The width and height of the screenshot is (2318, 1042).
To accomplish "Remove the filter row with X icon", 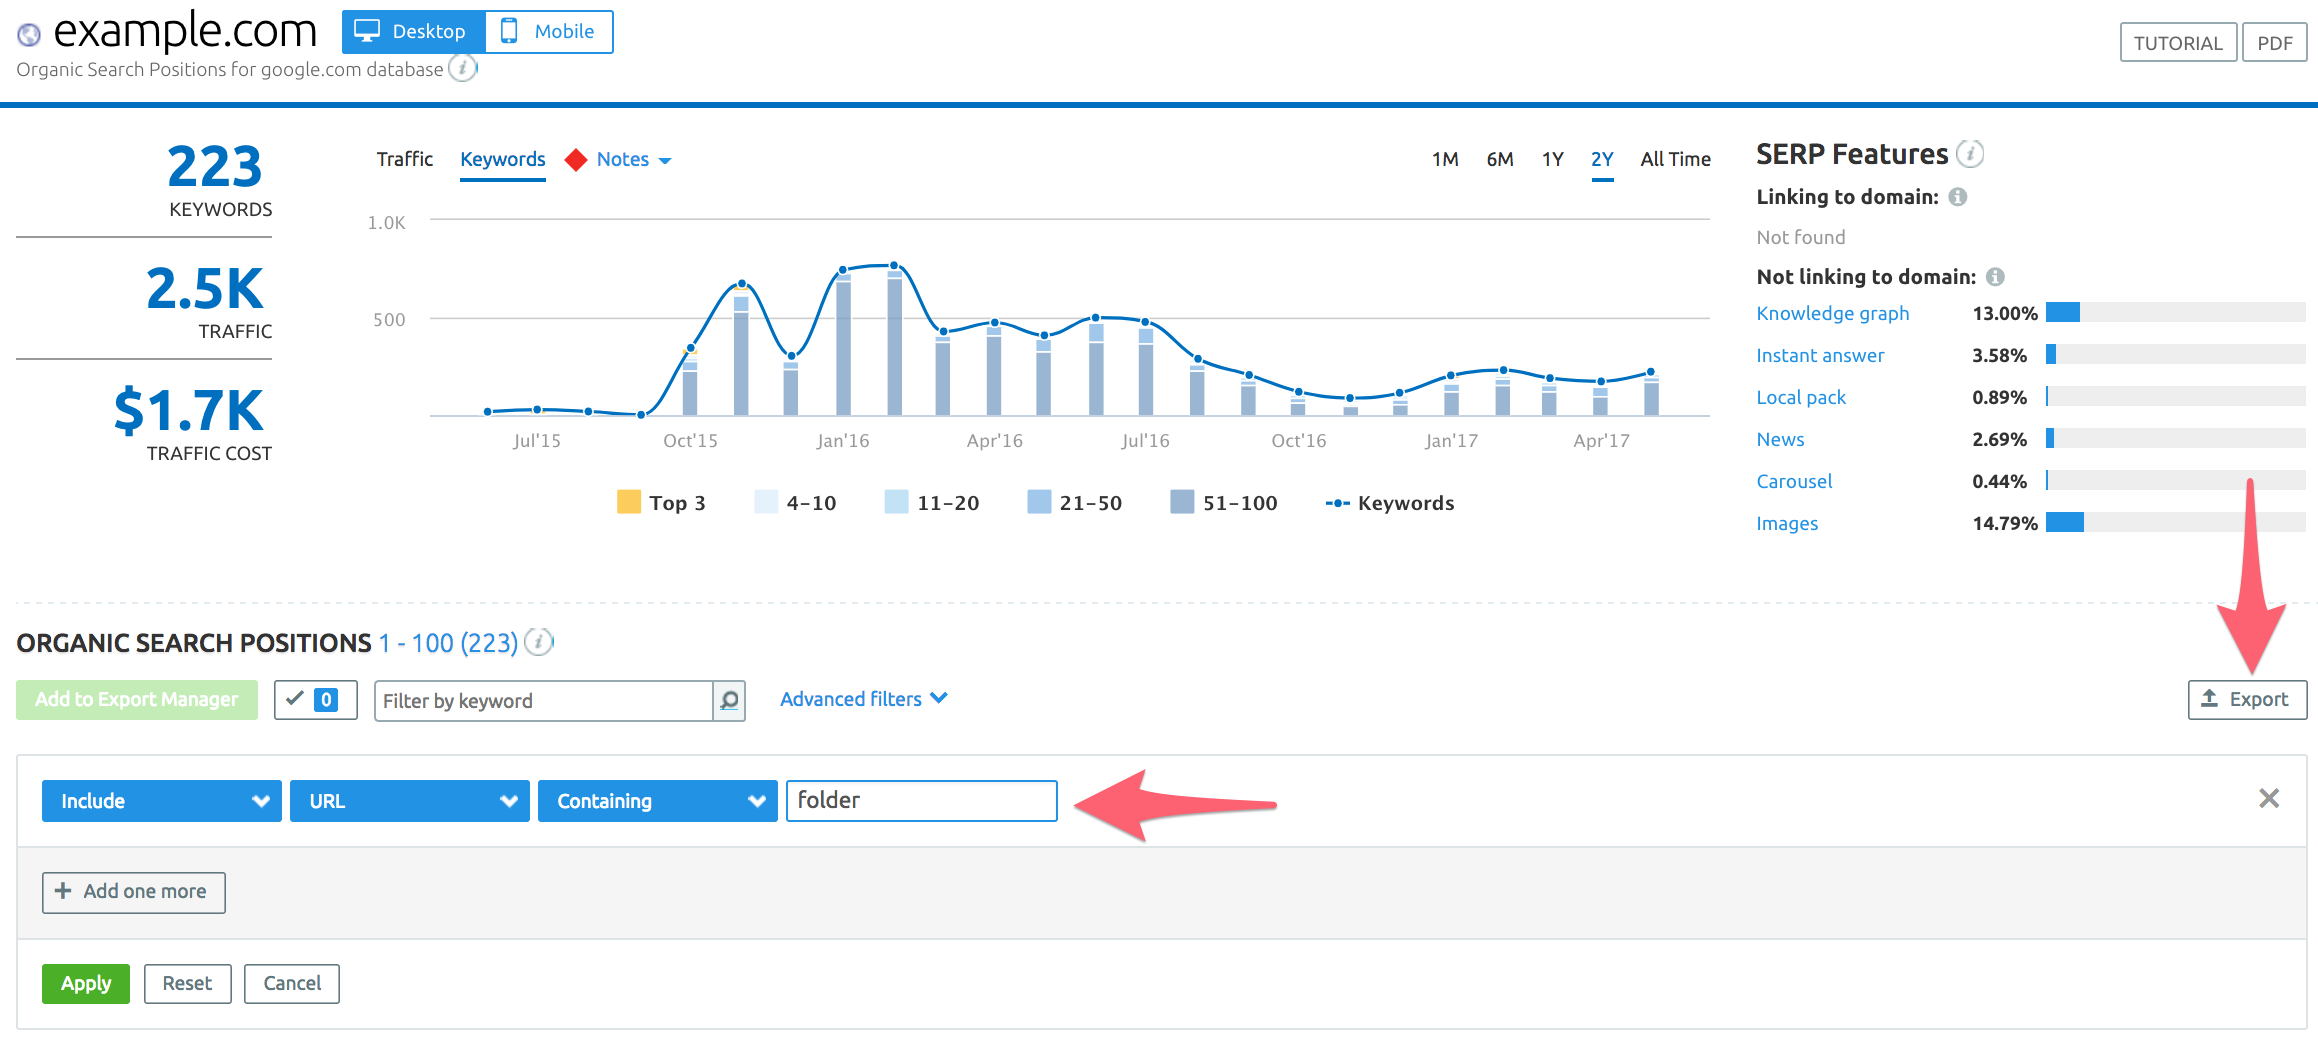I will pos(2268,798).
